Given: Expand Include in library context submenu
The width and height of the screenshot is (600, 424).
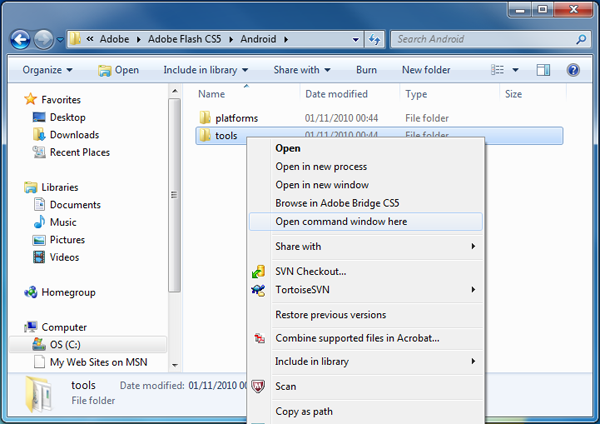Looking at the screenshot, I should (x=366, y=361).
